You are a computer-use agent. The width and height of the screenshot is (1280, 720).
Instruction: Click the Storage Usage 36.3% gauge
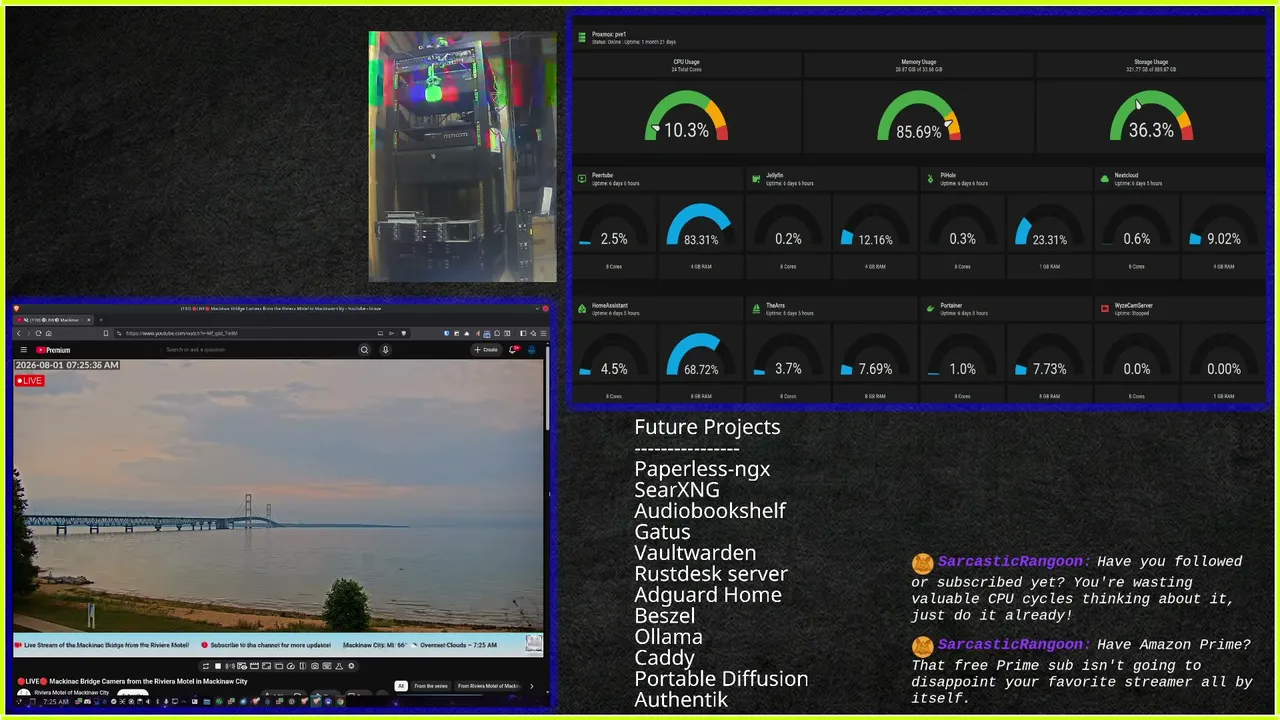pyautogui.click(x=1151, y=116)
